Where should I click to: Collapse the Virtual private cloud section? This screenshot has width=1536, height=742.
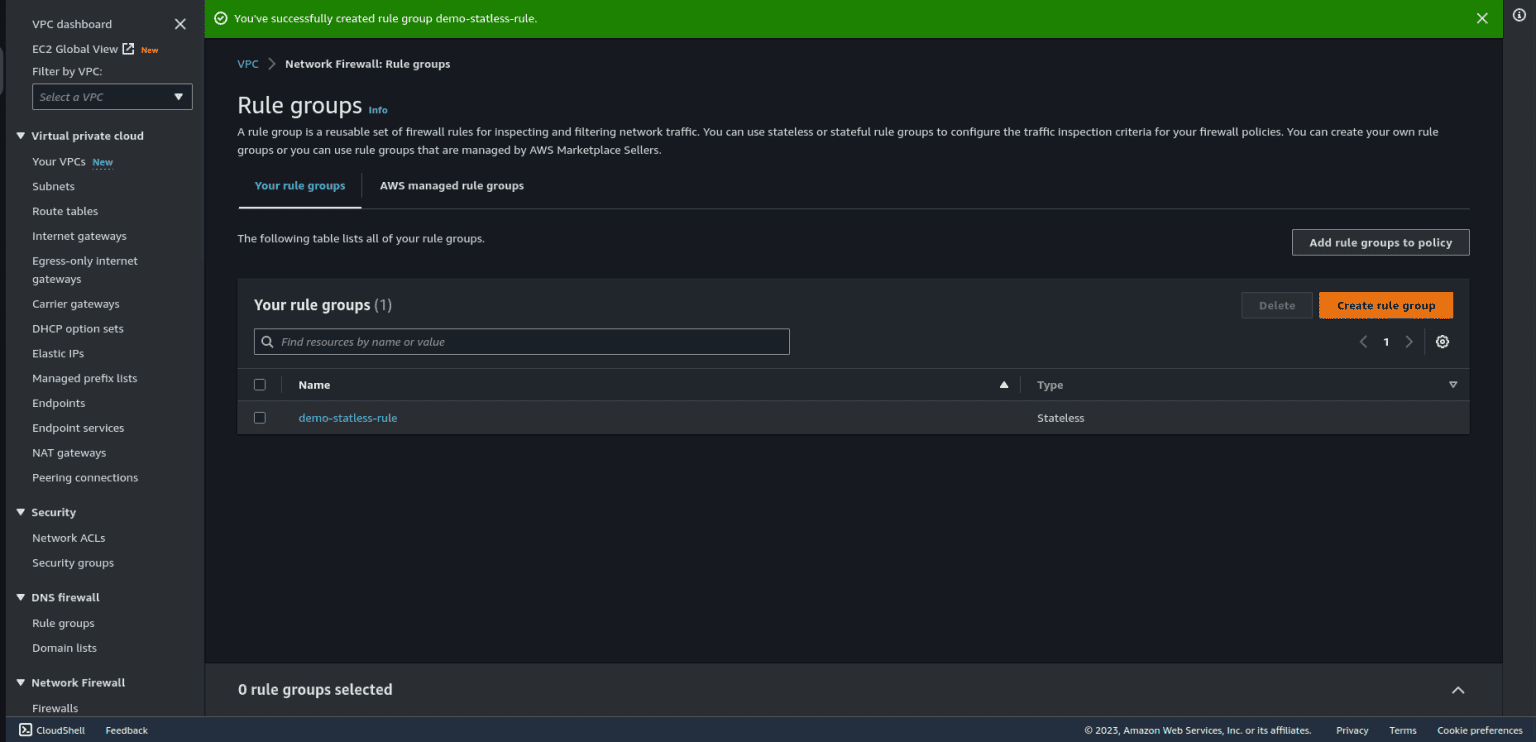click(x=21, y=136)
